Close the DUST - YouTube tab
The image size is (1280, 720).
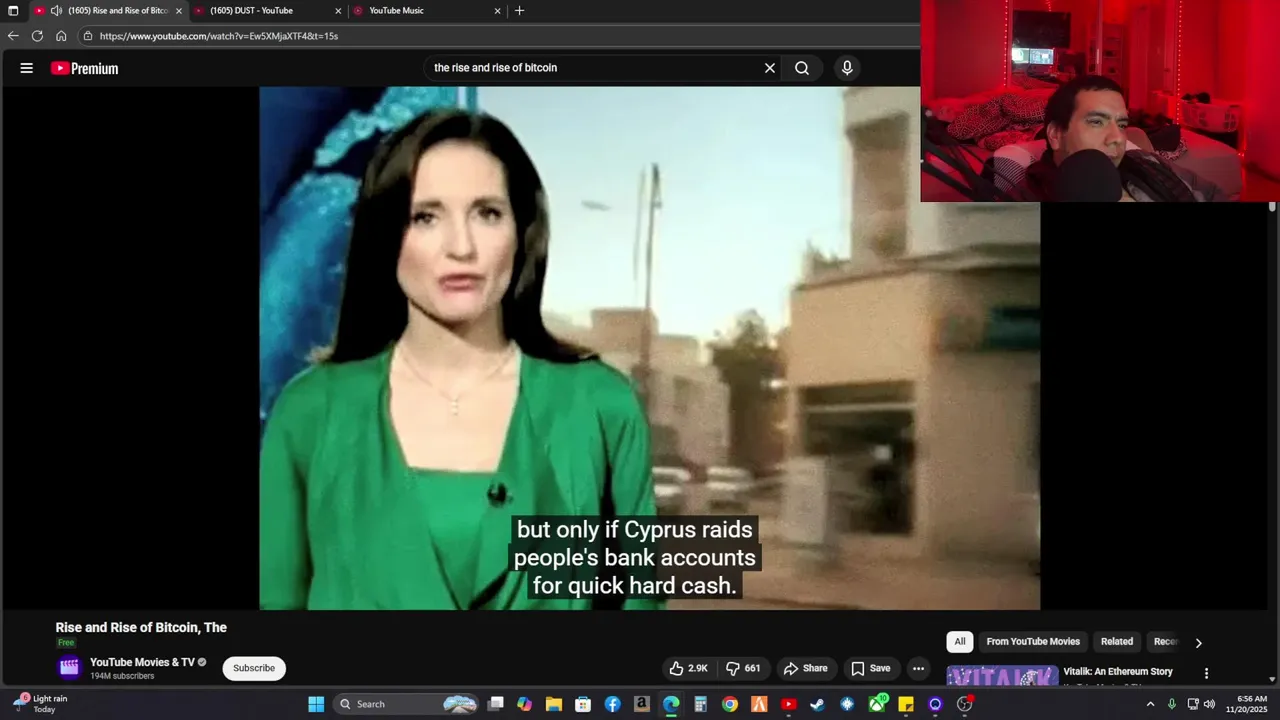point(338,11)
